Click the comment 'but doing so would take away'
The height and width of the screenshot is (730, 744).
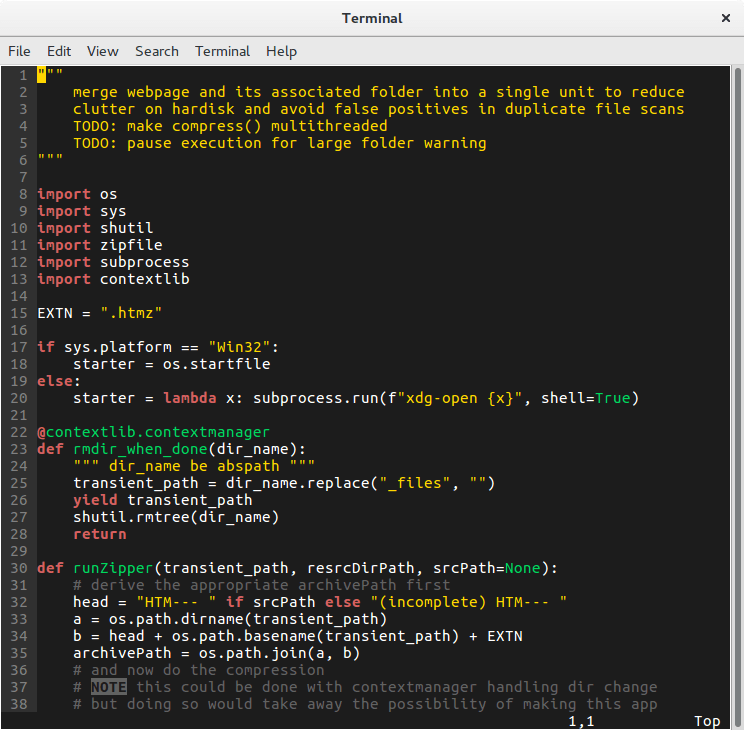tap(365, 704)
